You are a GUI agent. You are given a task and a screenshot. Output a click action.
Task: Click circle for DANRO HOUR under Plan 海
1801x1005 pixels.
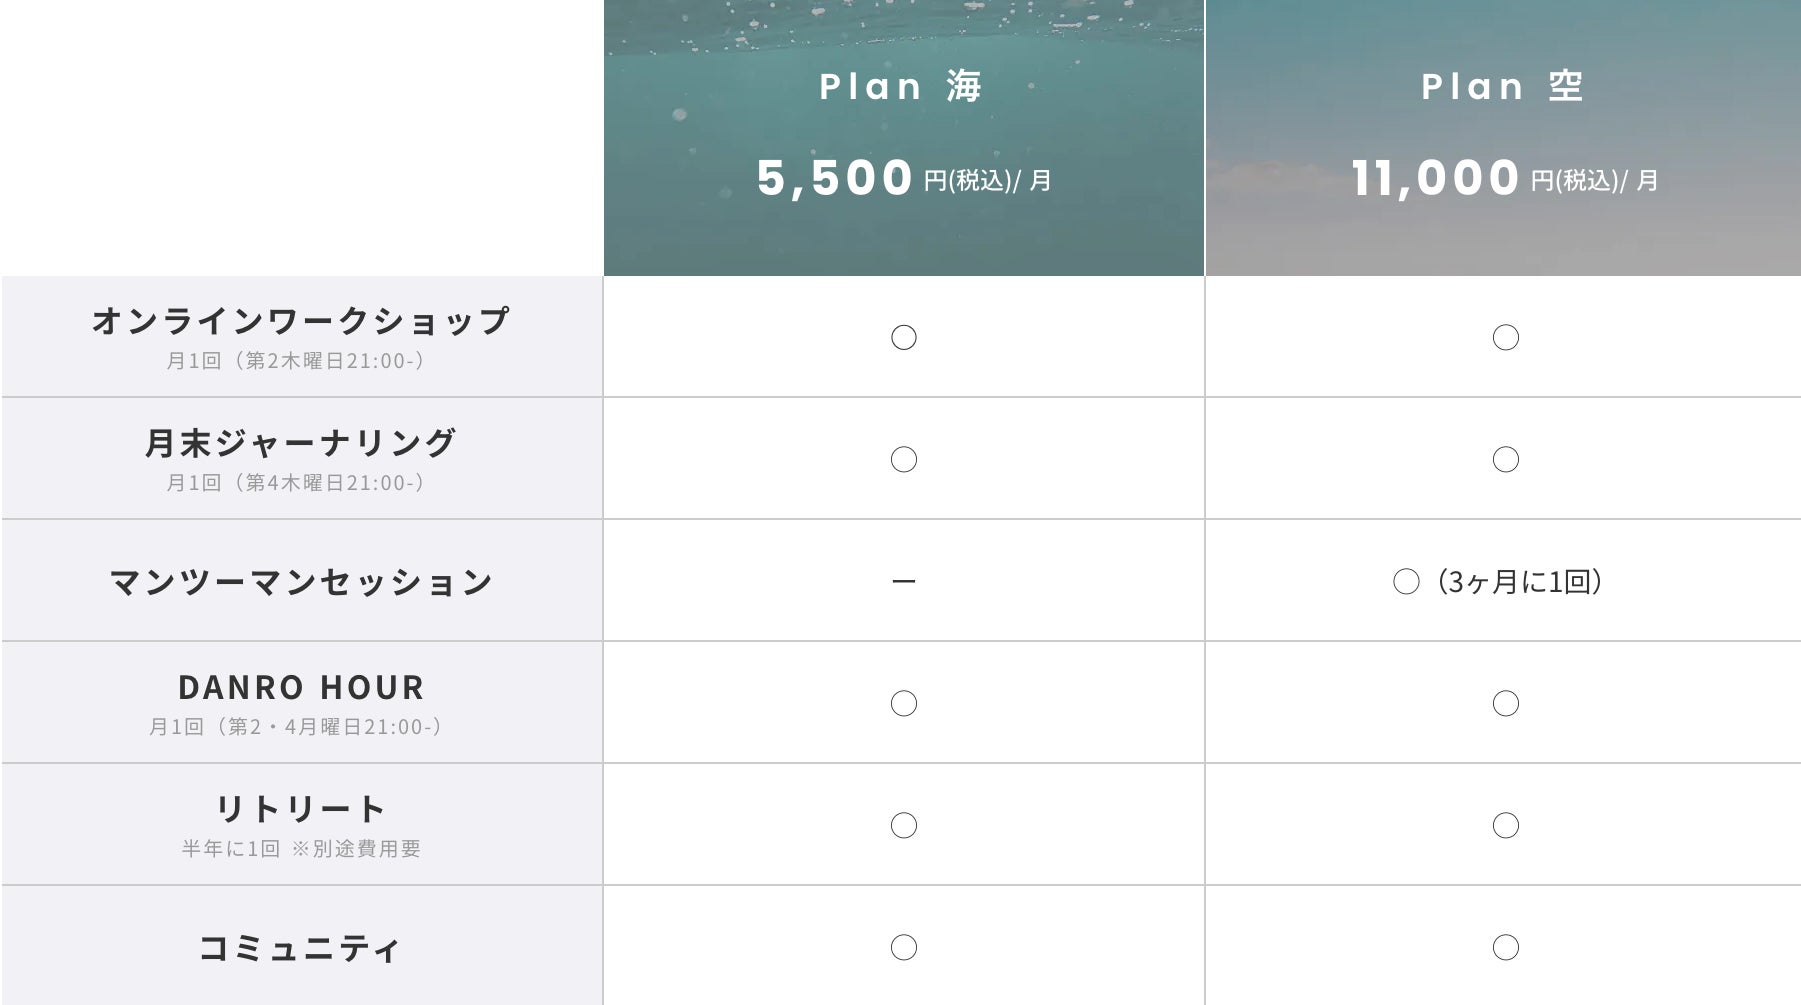pos(903,704)
